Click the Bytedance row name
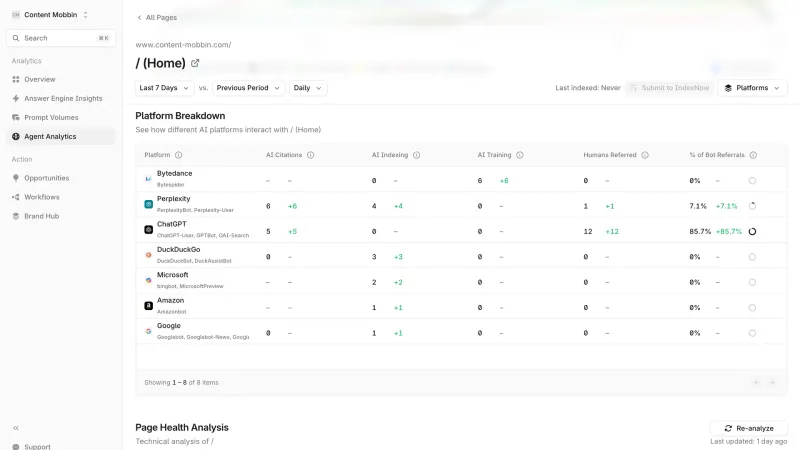The width and height of the screenshot is (800, 450). 174,173
